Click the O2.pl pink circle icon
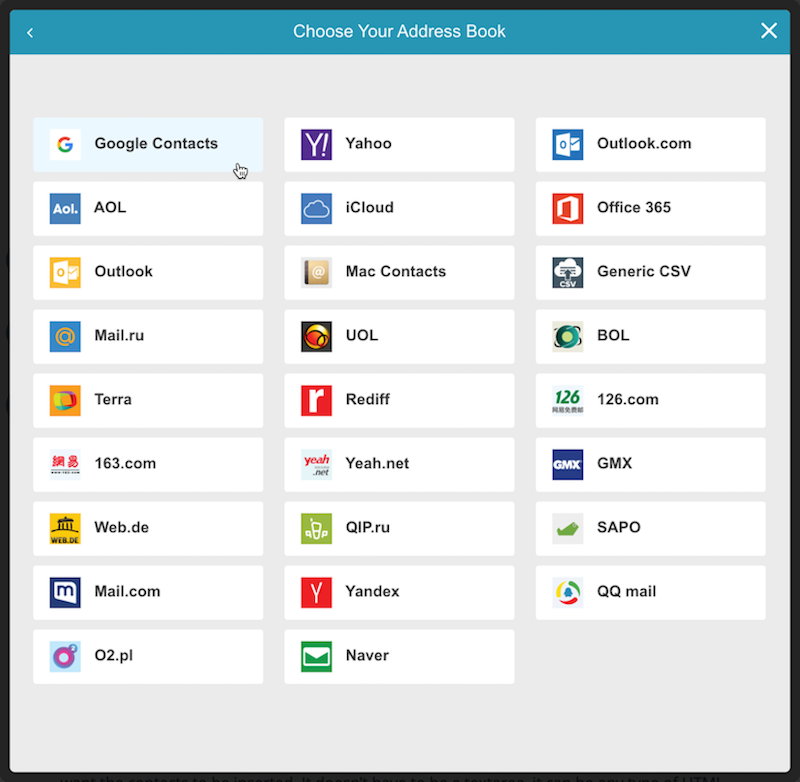The width and height of the screenshot is (800, 782). [x=65, y=657]
